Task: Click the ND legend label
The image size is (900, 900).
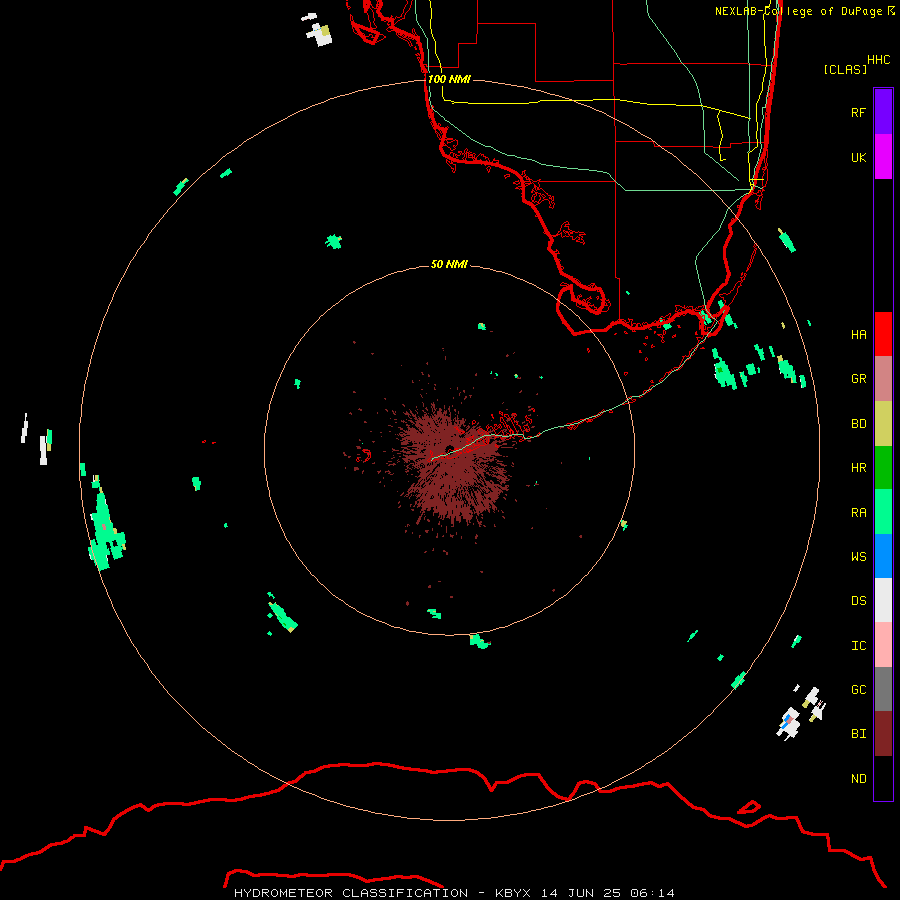Action: coord(858,779)
